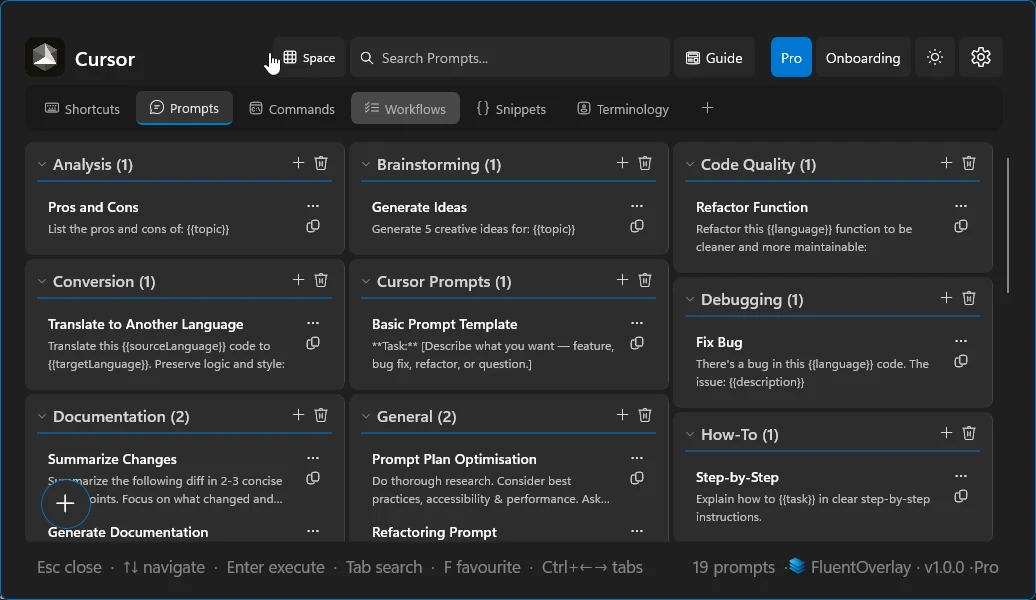Copy the "Generate Ideas" prompt
The height and width of the screenshot is (600, 1036).
pyautogui.click(x=637, y=226)
